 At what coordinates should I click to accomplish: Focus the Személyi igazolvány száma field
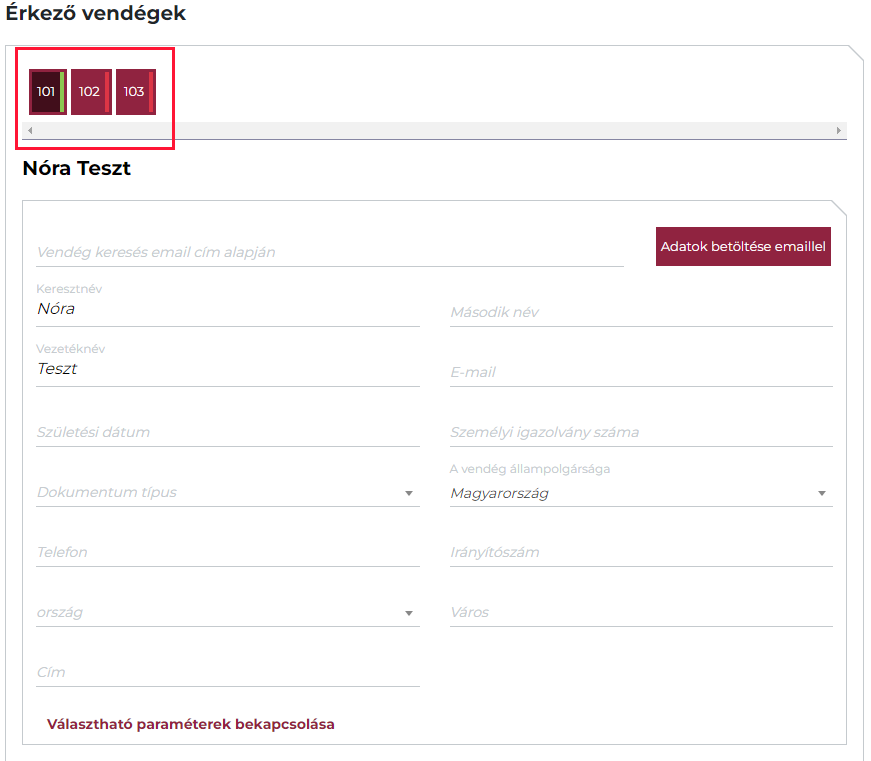click(x=640, y=433)
